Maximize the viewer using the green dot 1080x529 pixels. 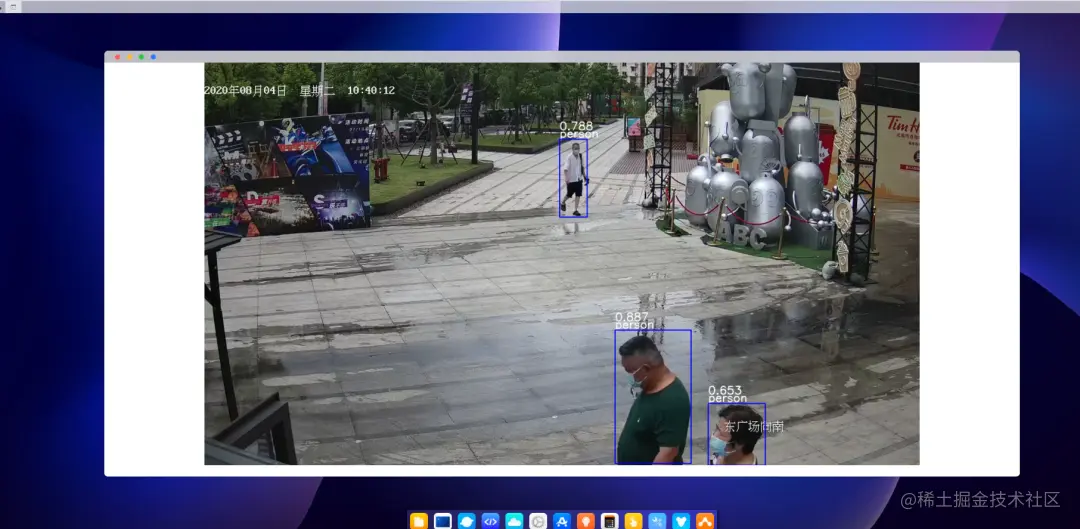click(x=141, y=56)
